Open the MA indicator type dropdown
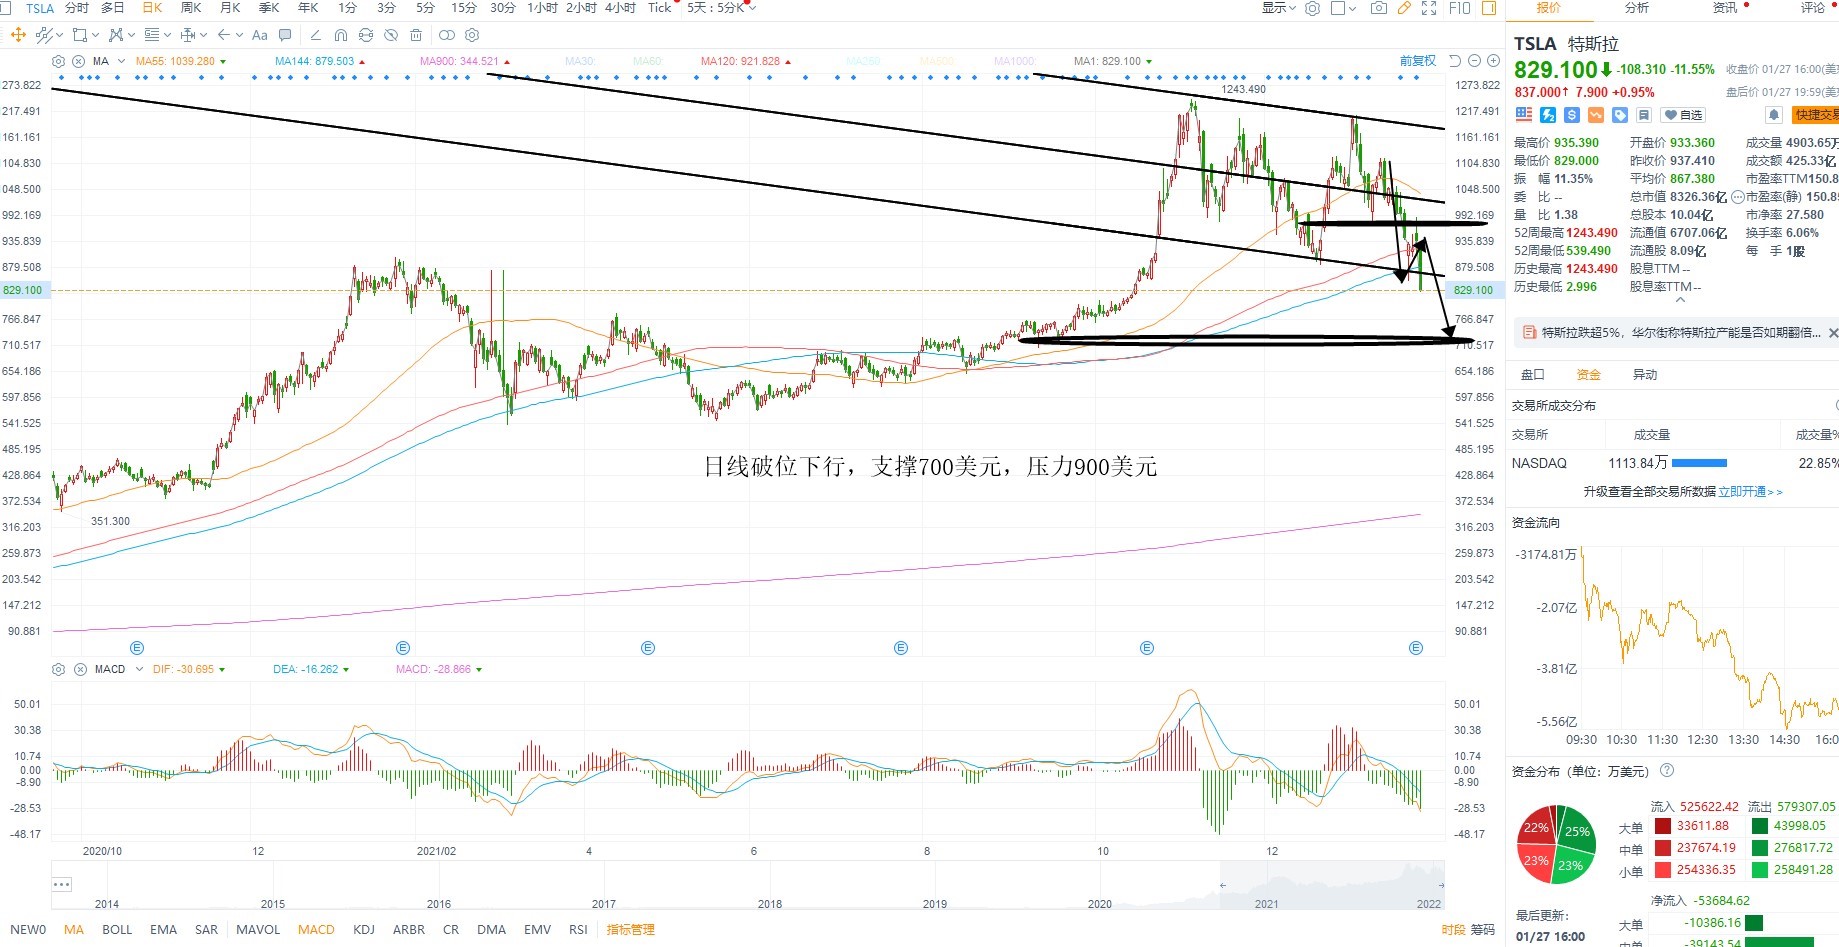The width and height of the screenshot is (1839, 947). [121, 61]
